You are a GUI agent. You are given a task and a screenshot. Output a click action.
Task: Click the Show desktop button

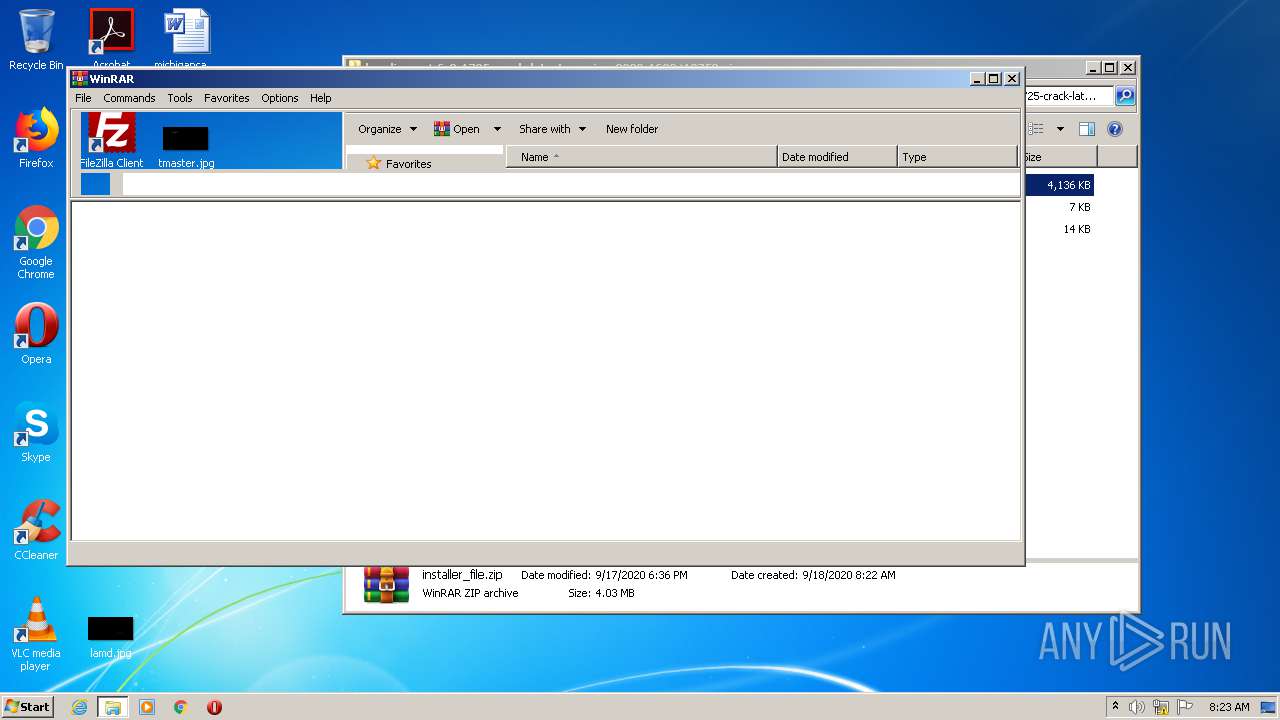click(x=1268, y=707)
